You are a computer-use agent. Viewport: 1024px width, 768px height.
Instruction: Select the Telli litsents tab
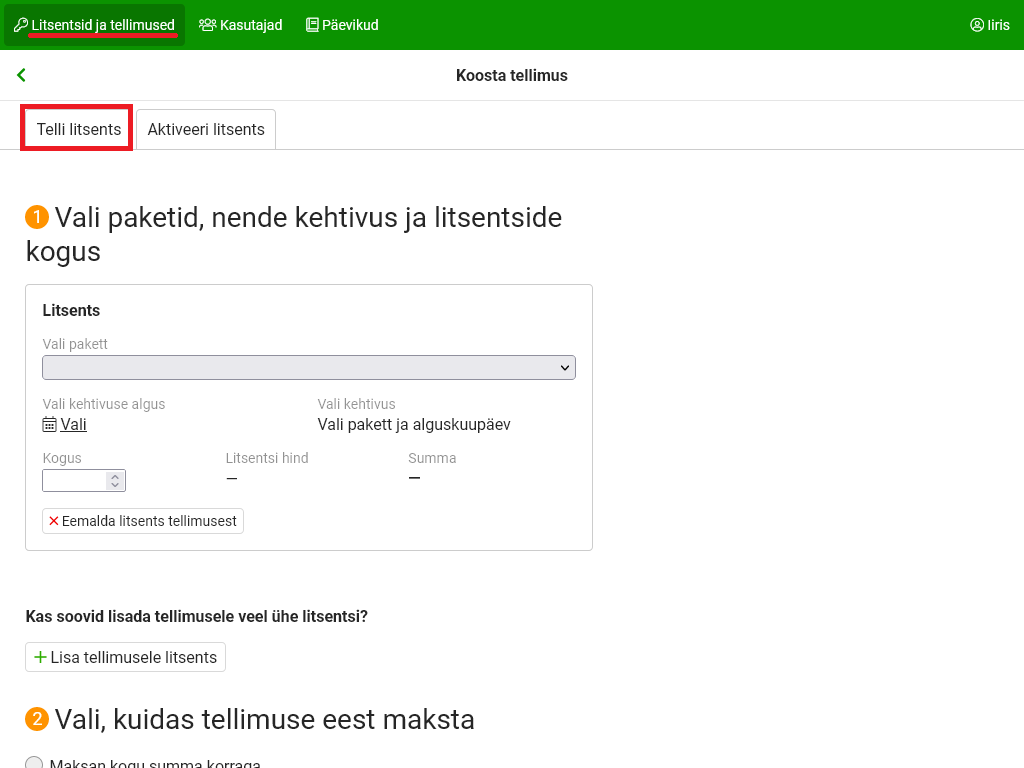tap(78, 129)
